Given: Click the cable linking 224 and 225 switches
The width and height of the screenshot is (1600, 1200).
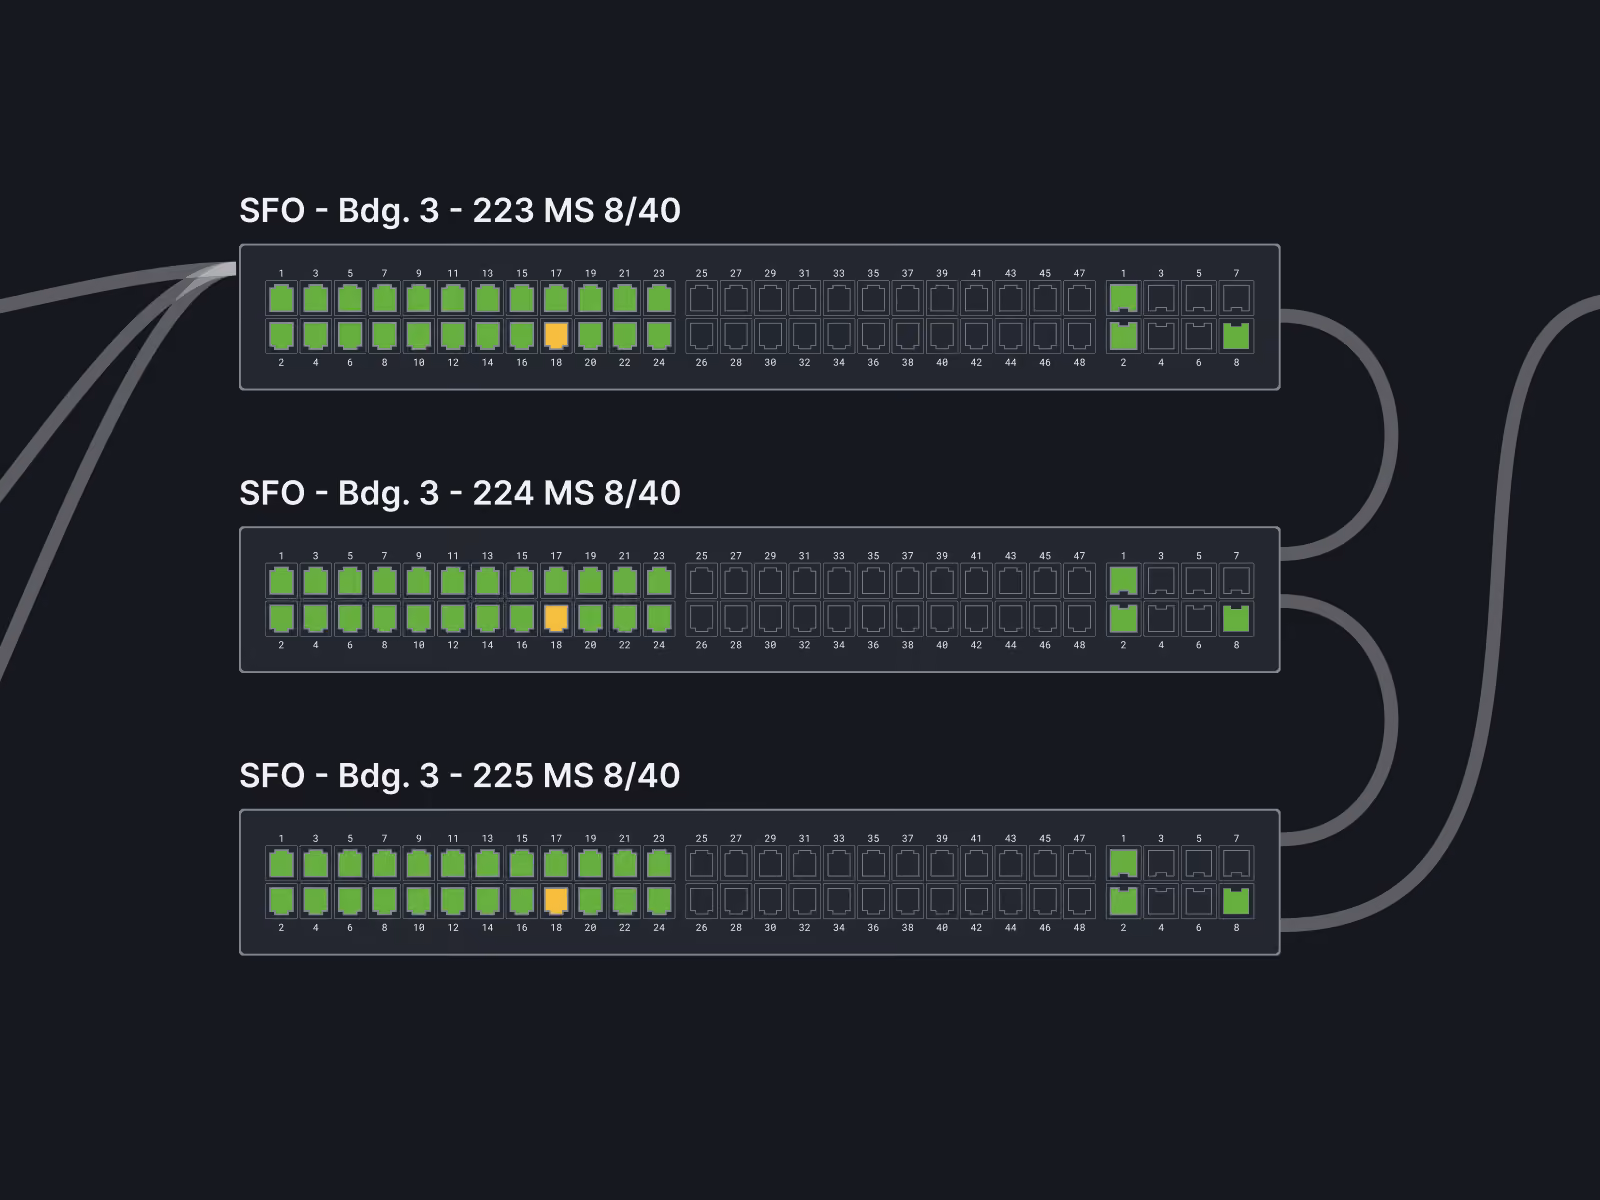Looking at the screenshot, I should (x=1391, y=718).
